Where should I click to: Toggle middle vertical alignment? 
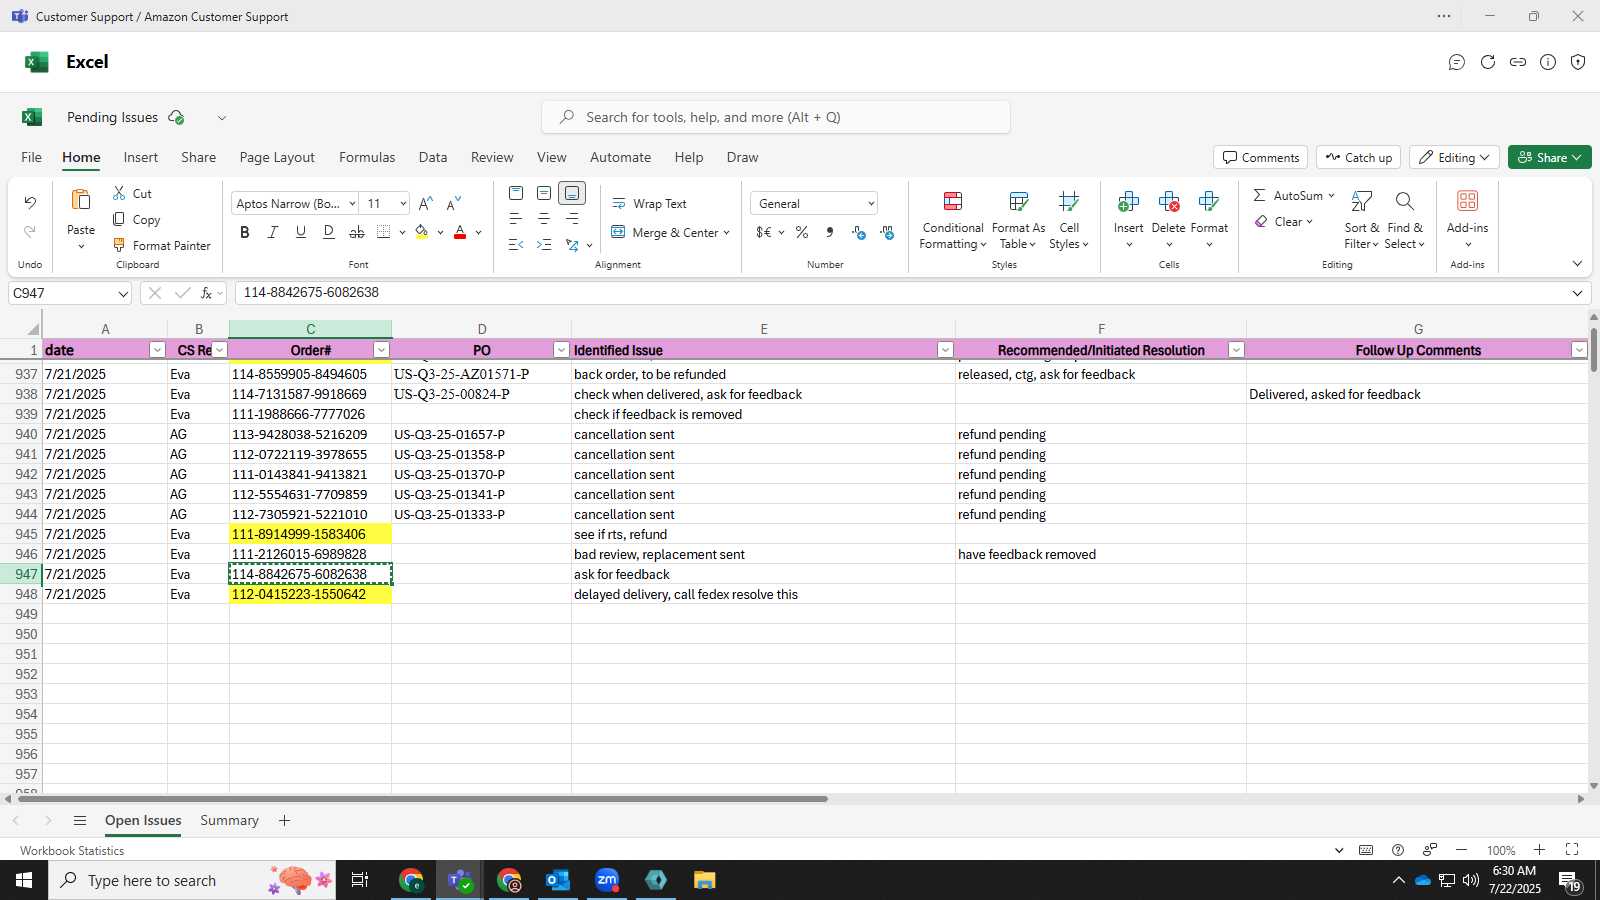pyautogui.click(x=544, y=193)
